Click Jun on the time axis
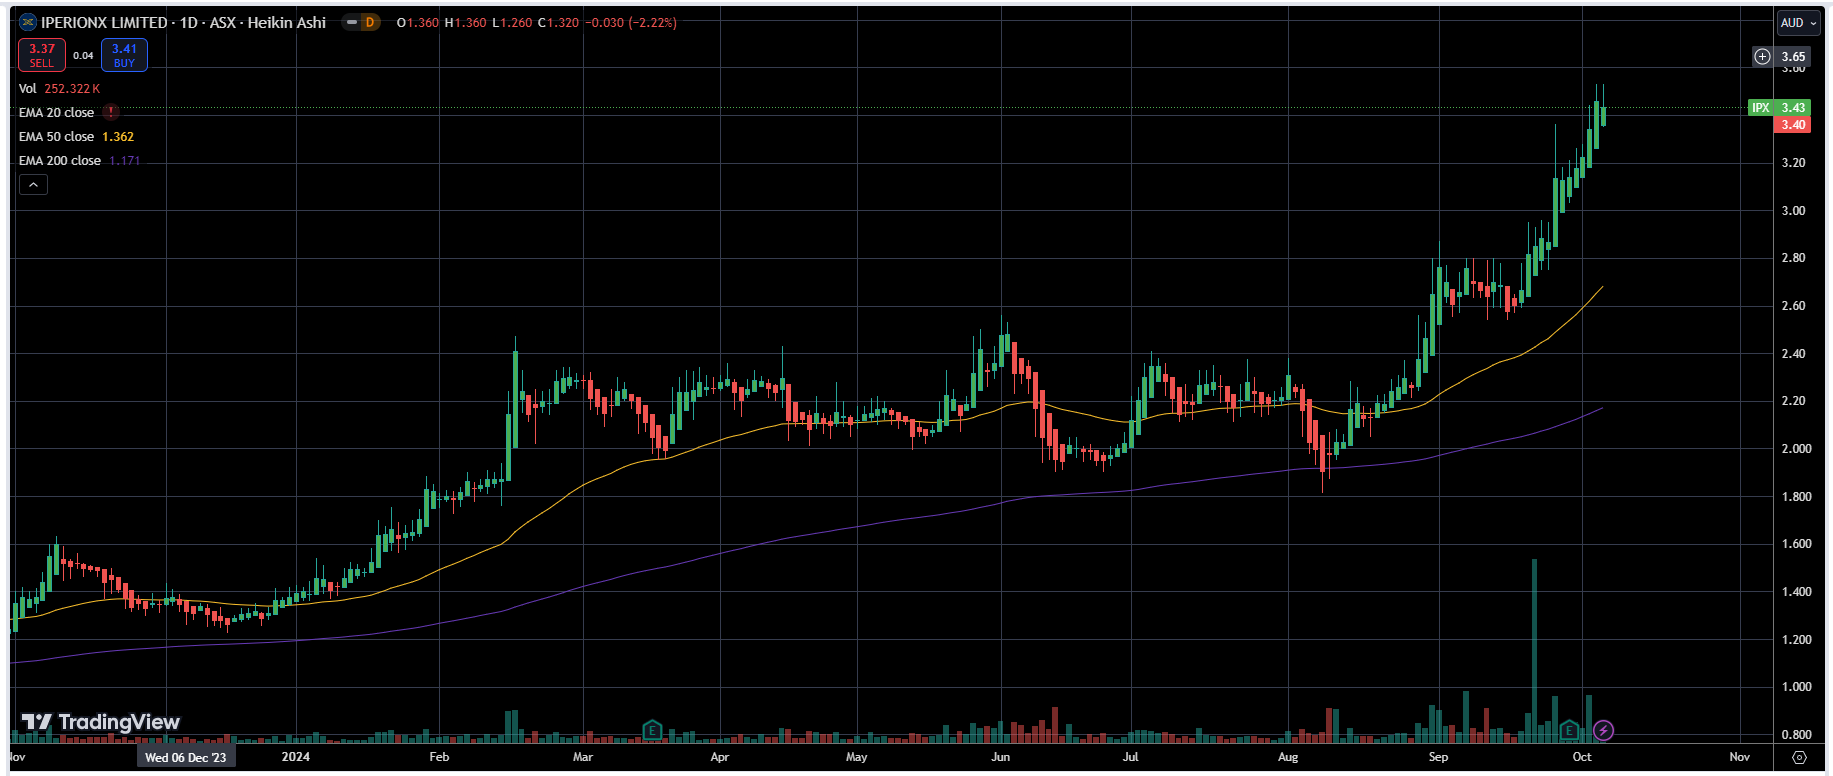The height and width of the screenshot is (776, 1833). coord(1001,757)
